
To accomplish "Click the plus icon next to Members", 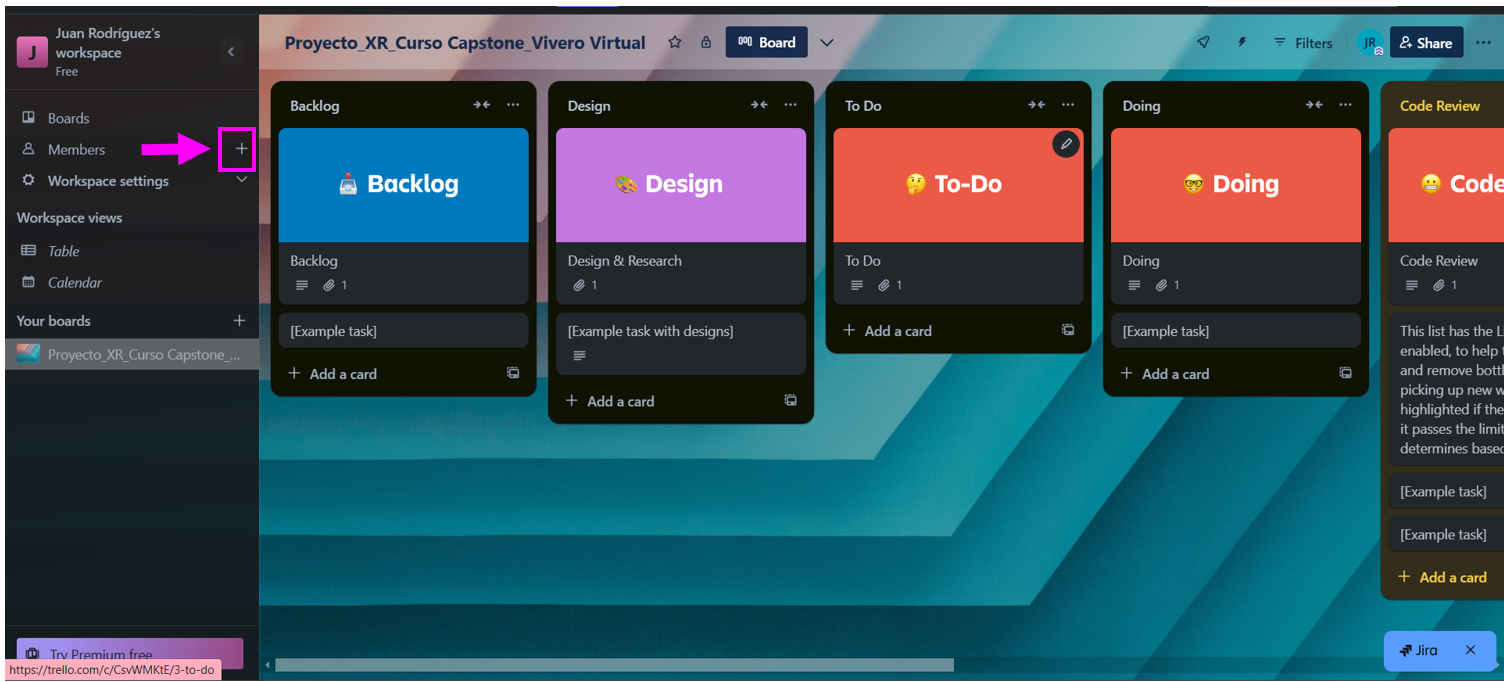I will tap(238, 149).
